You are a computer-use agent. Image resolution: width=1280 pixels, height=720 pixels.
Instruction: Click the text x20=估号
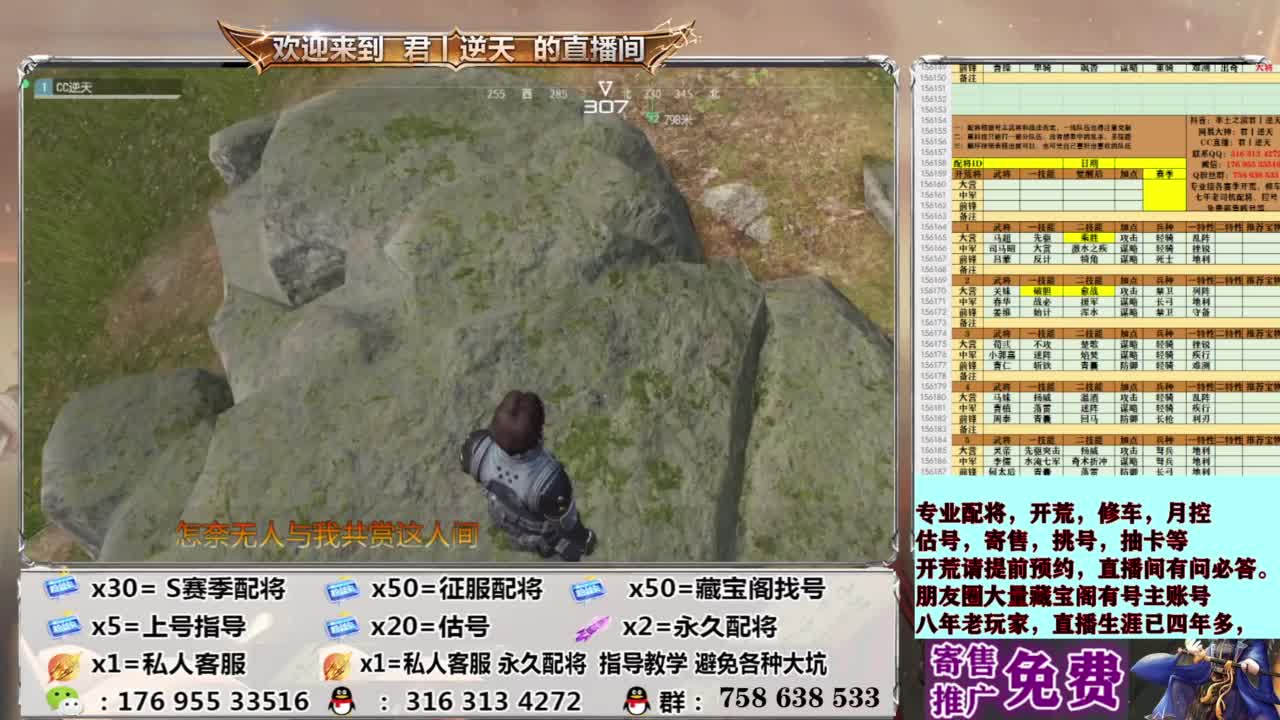[x=430, y=627]
